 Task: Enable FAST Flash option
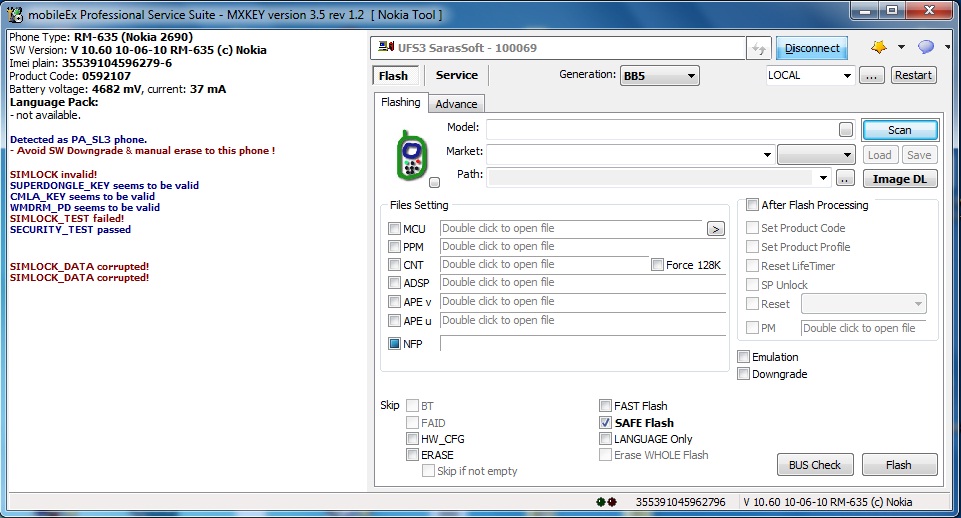606,406
